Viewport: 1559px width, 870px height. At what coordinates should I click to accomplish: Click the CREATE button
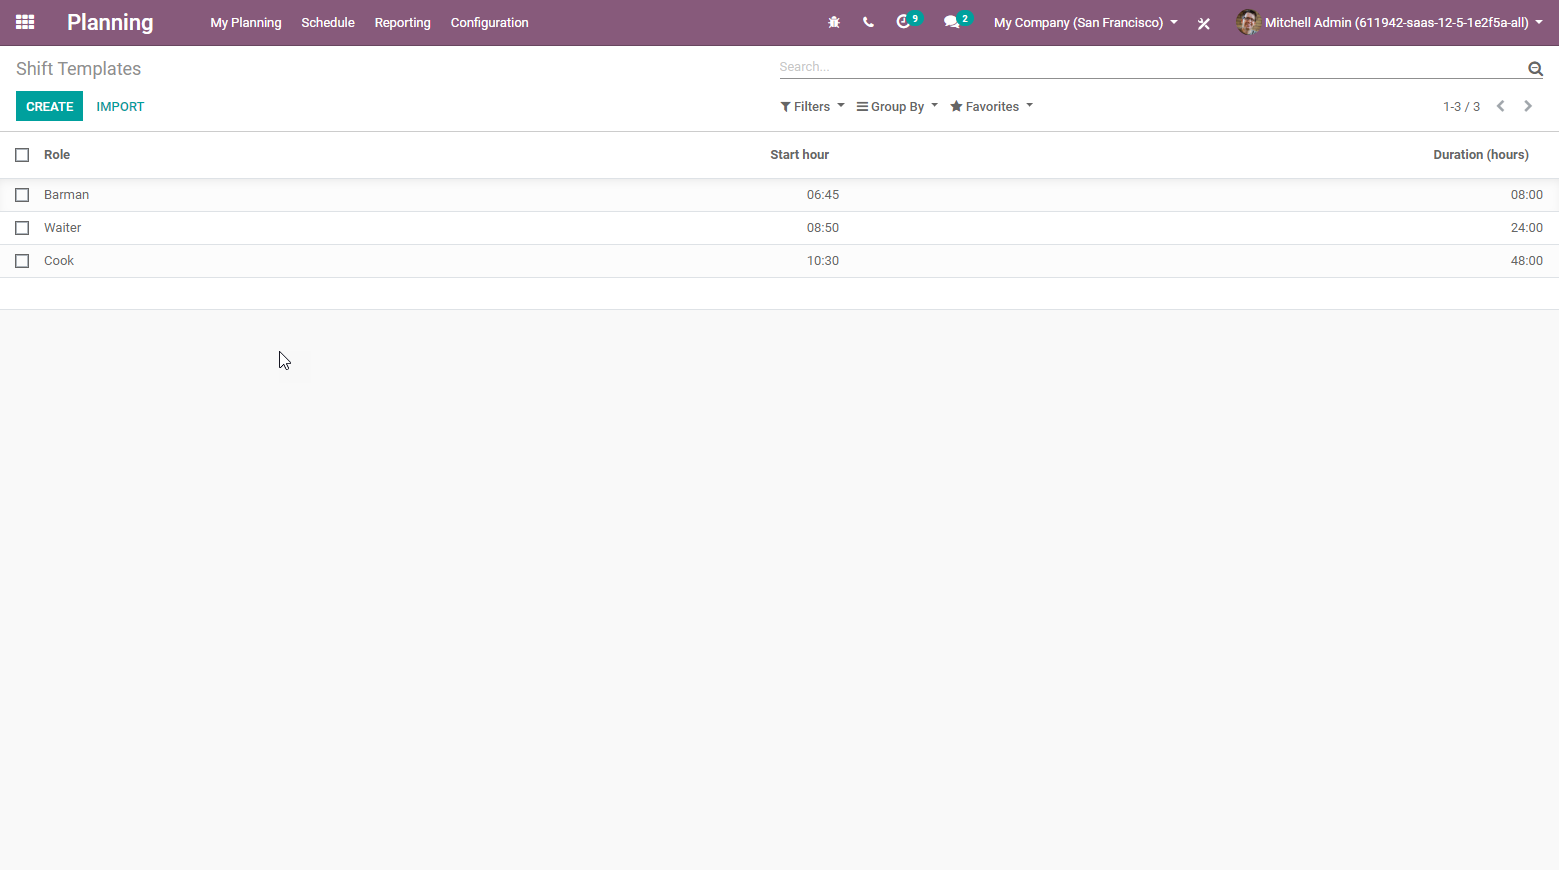click(x=49, y=106)
